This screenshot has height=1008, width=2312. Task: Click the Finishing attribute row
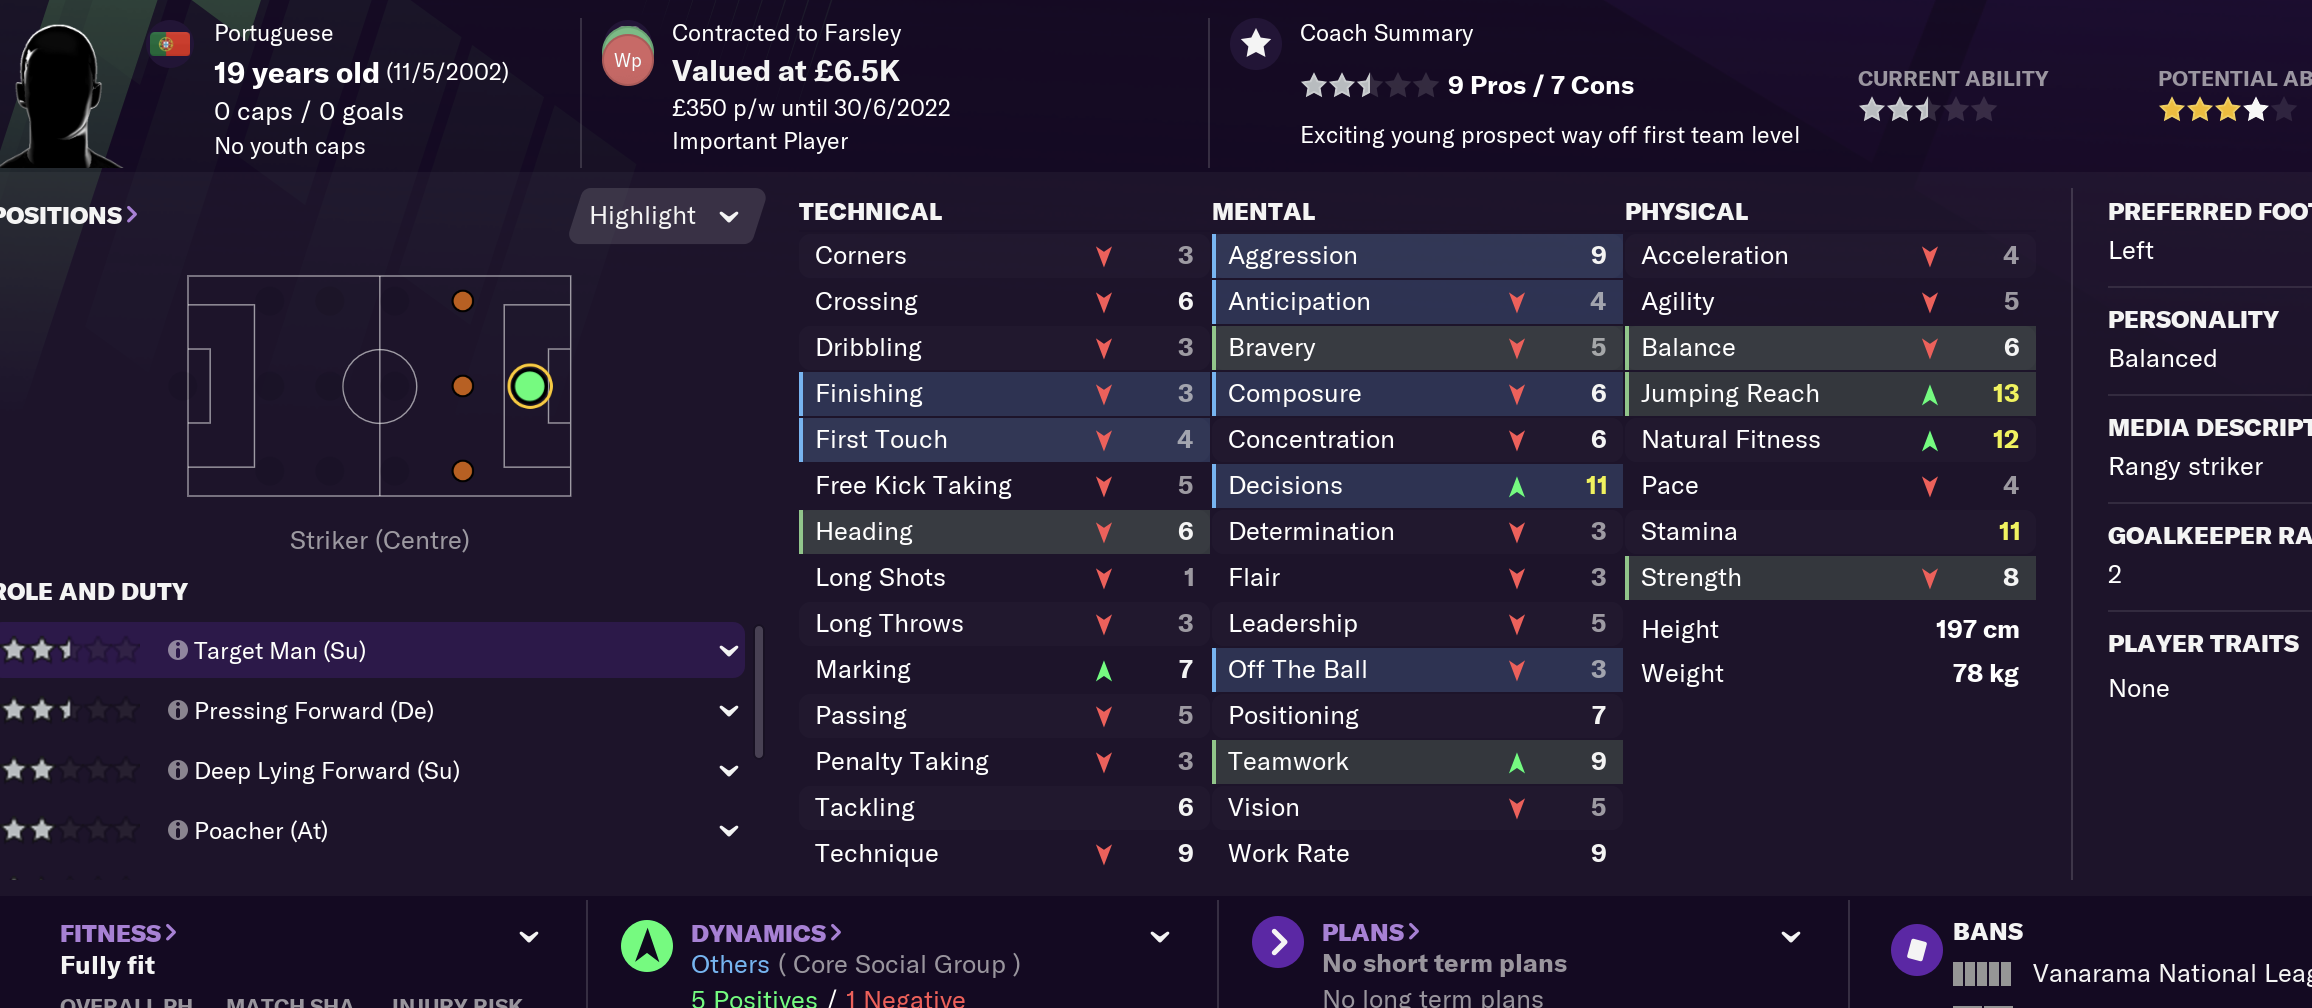(1003, 394)
